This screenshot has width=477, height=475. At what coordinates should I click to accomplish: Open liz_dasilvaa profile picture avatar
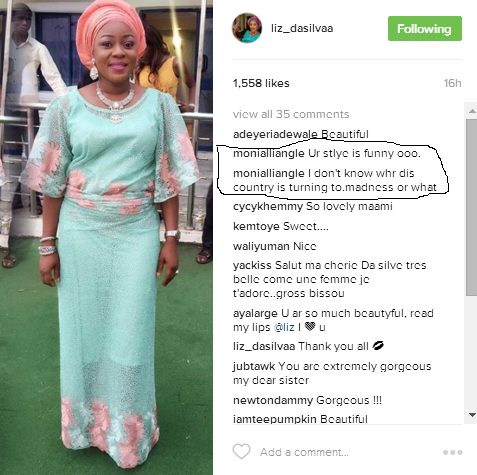coord(247,28)
